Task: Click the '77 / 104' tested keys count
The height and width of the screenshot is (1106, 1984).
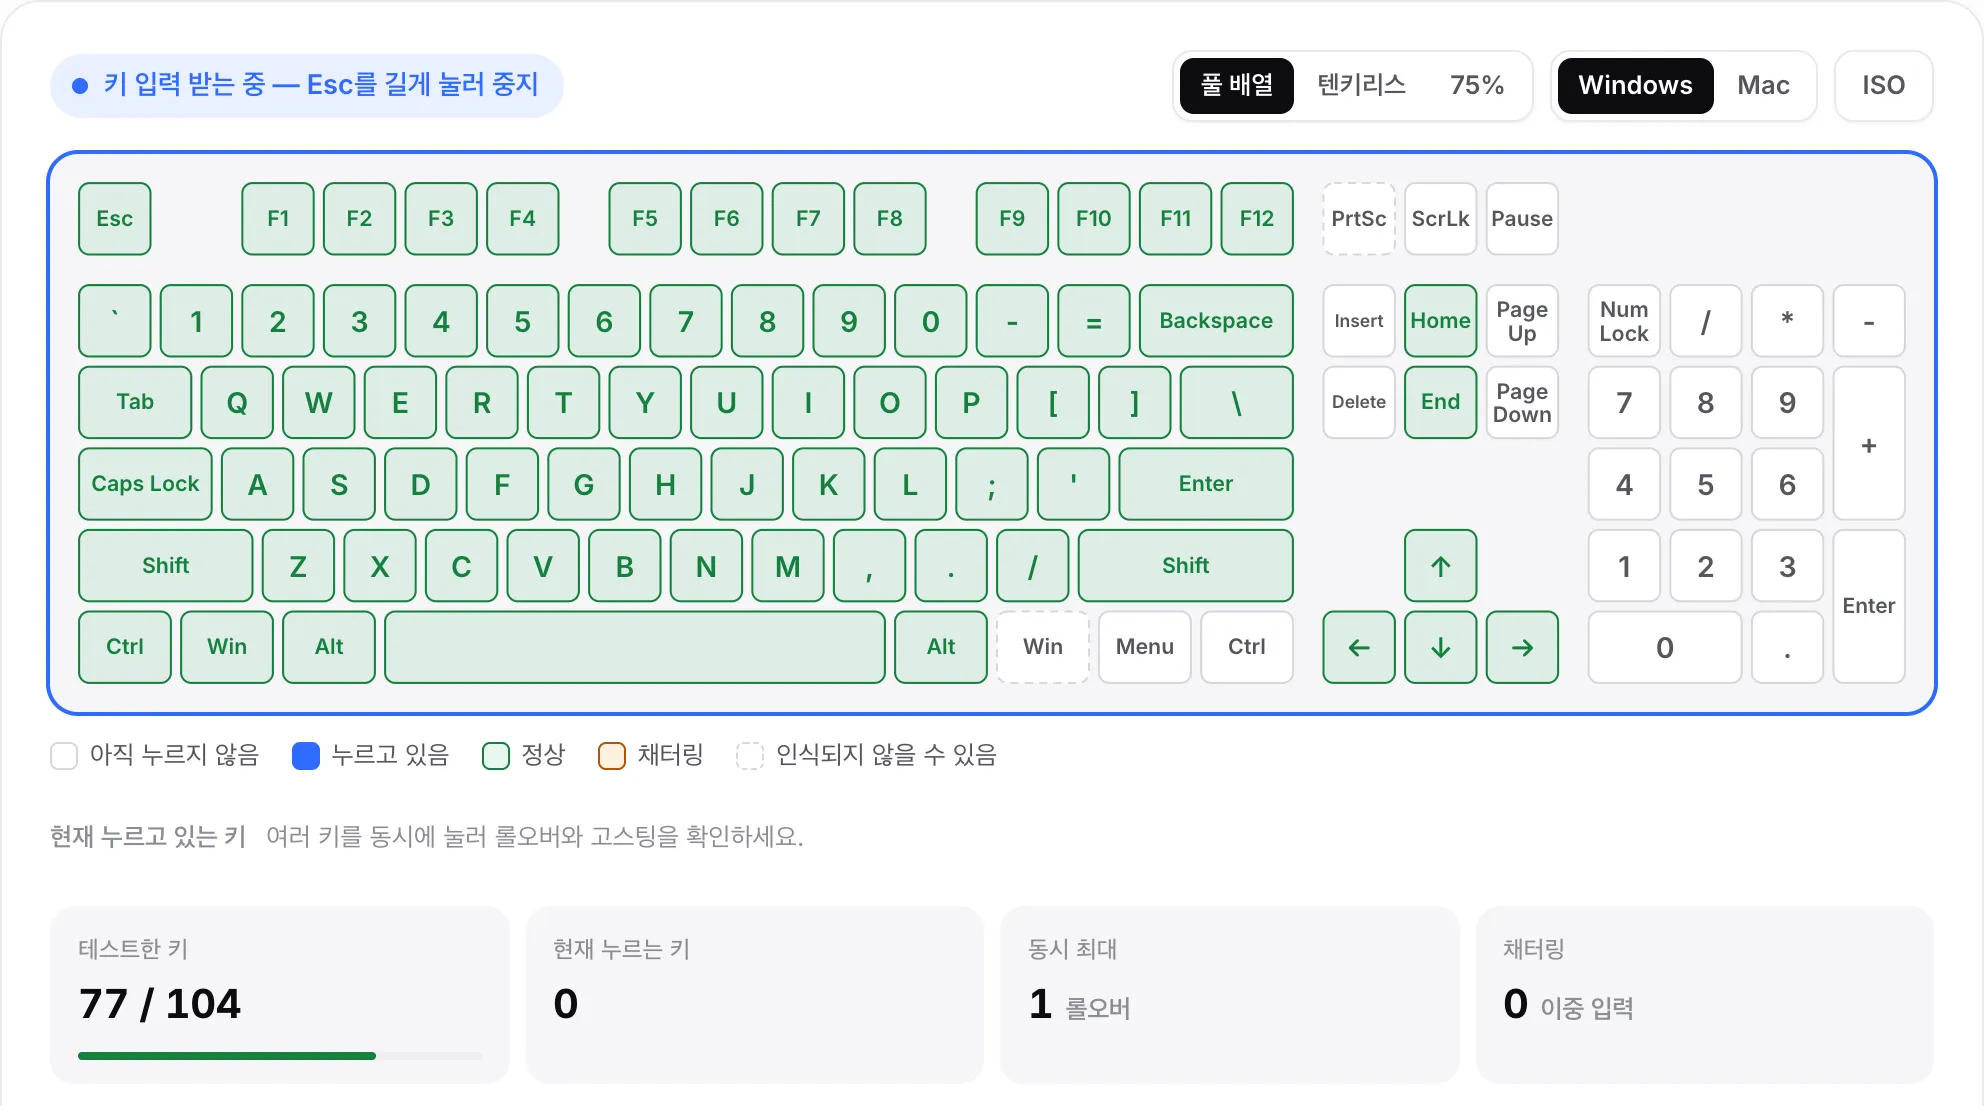Action: 159,1003
